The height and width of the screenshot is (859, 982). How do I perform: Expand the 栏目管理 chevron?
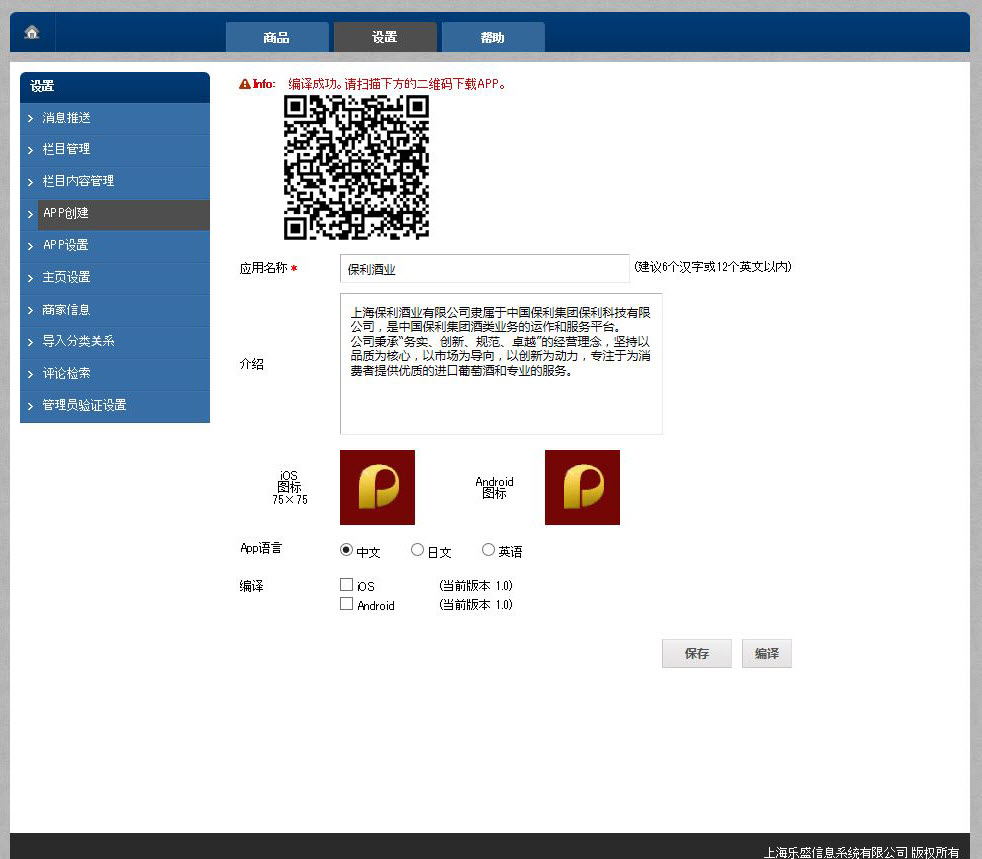point(30,150)
